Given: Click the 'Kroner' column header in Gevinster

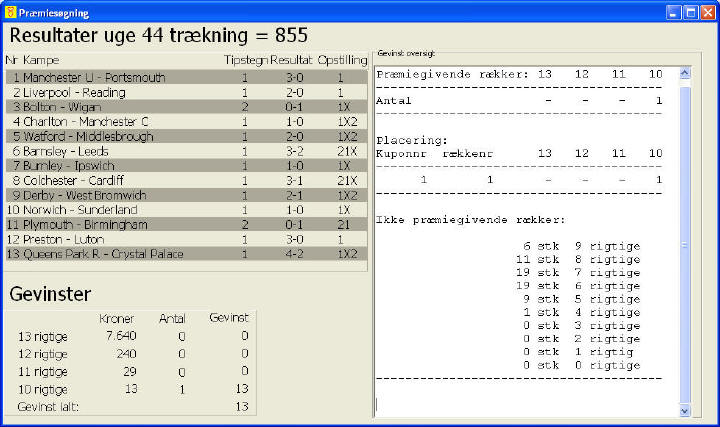Looking at the screenshot, I should 116,319.
